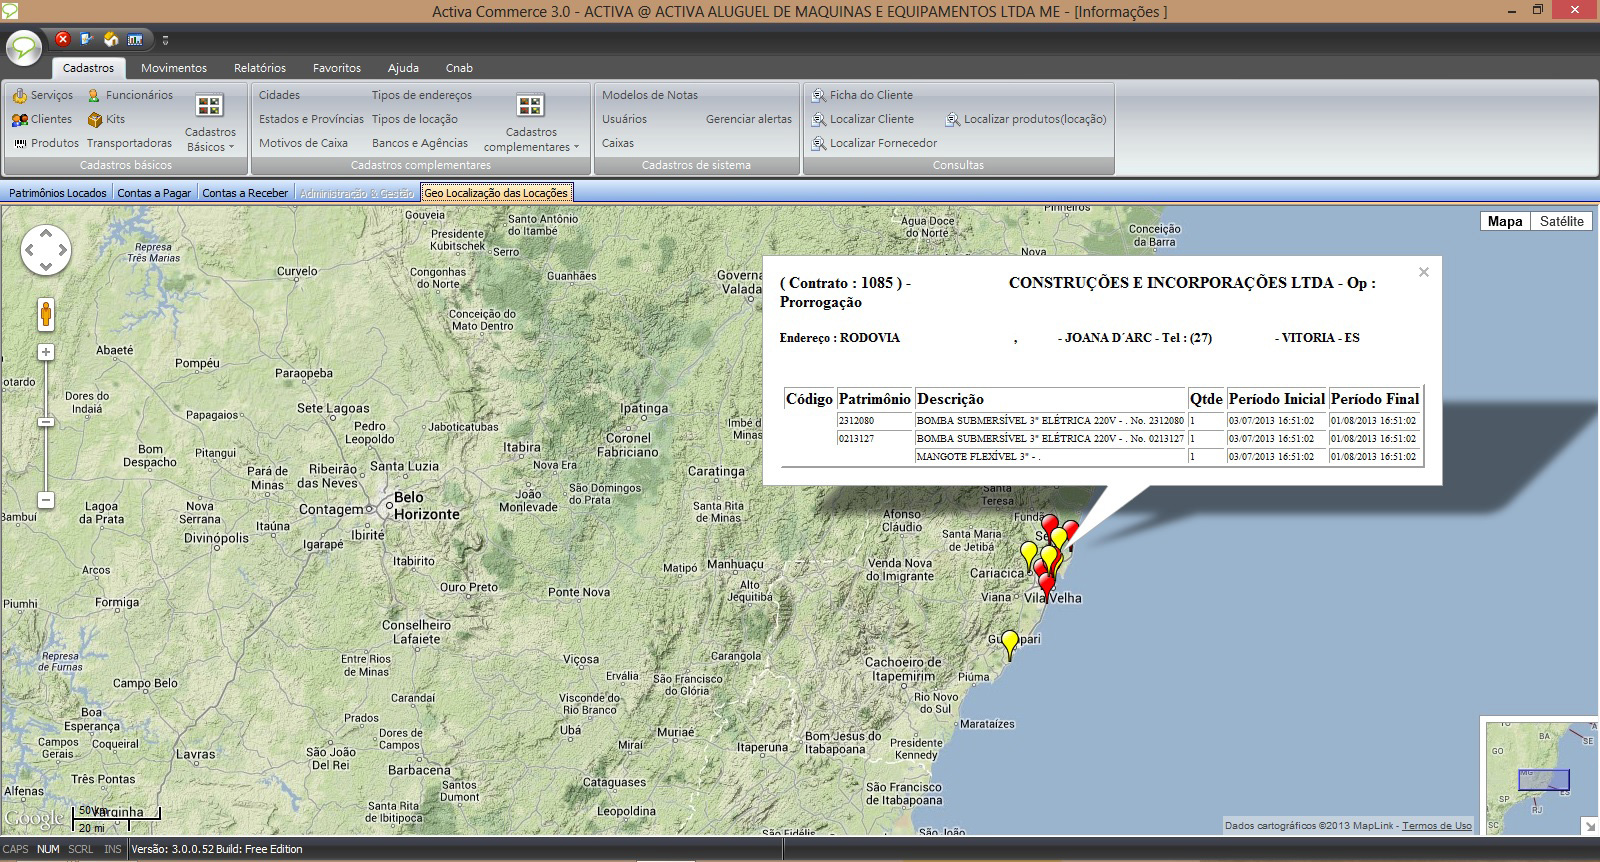Switch to the Movimentos ribbon tab

click(x=174, y=68)
